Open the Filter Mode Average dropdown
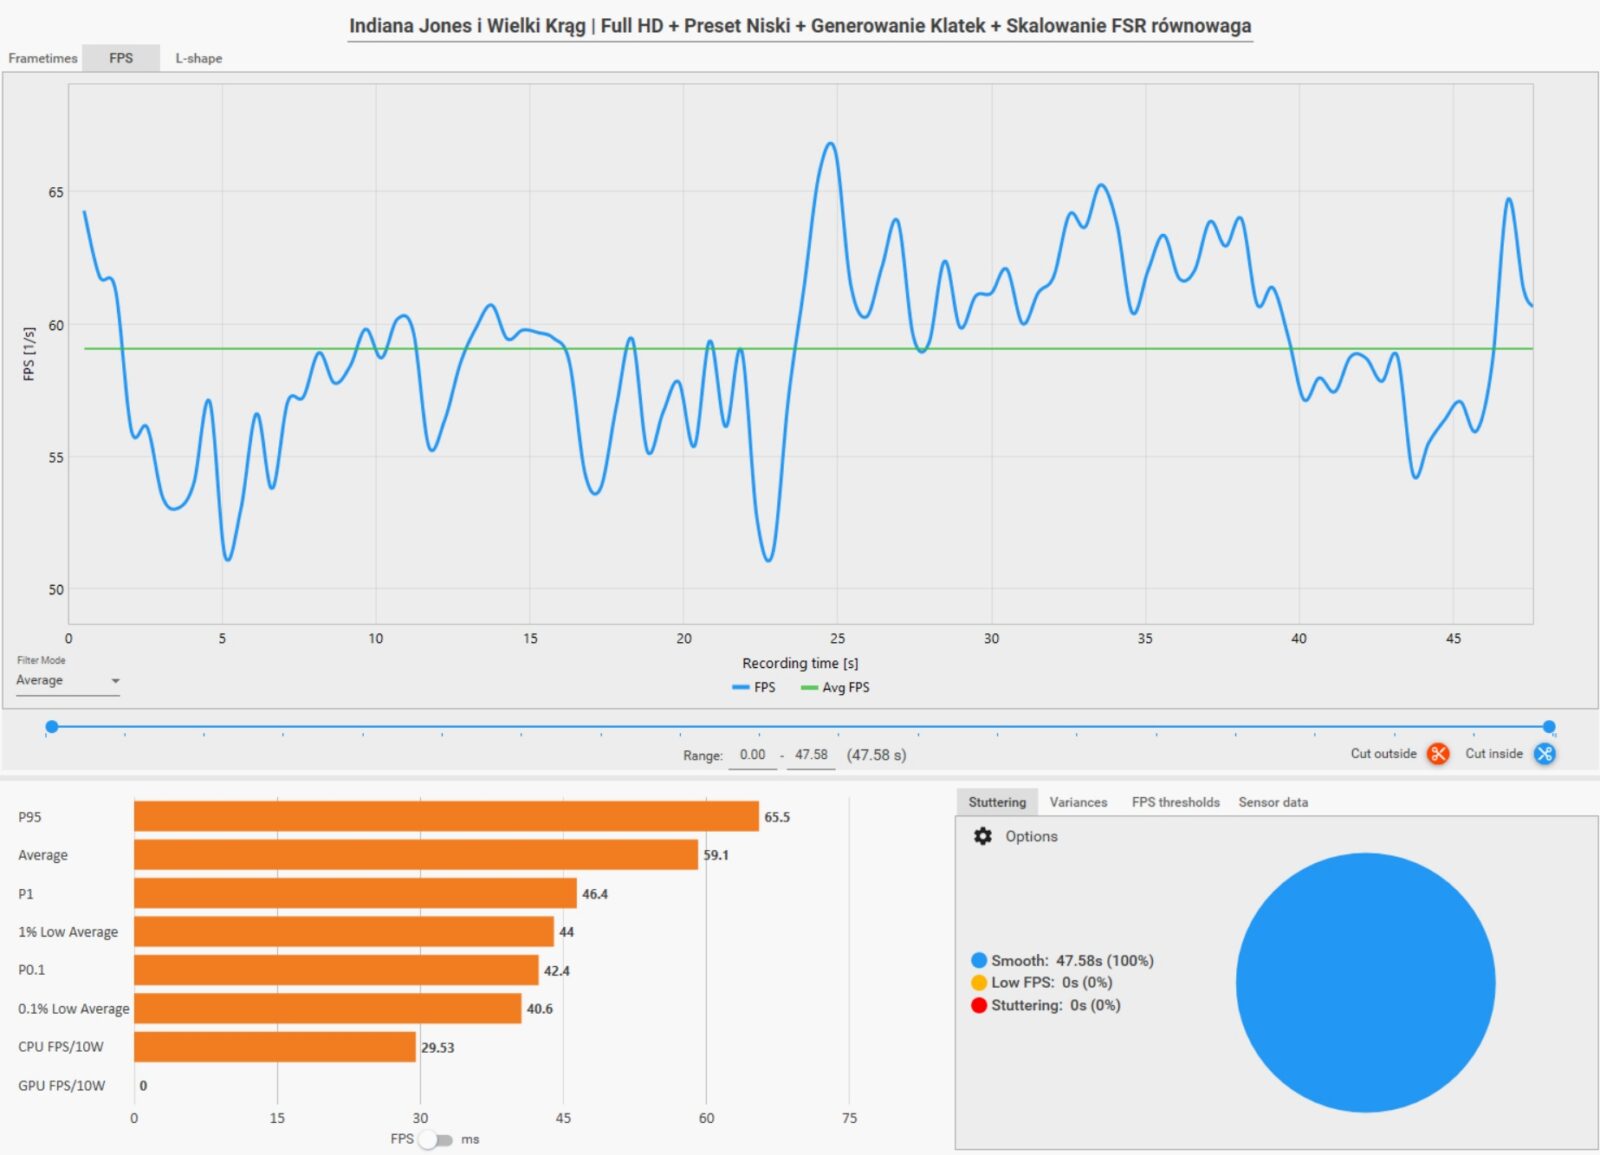The width and height of the screenshot is (1600, 1155). [67, 681]
